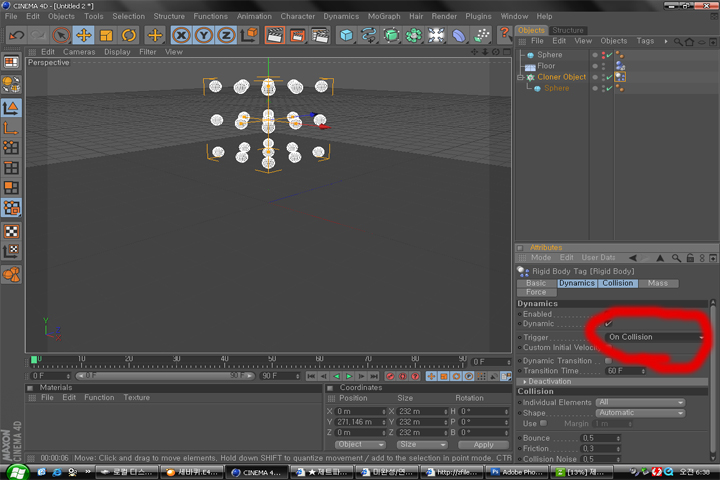Toggle the X-axis lock

[181, 35]
